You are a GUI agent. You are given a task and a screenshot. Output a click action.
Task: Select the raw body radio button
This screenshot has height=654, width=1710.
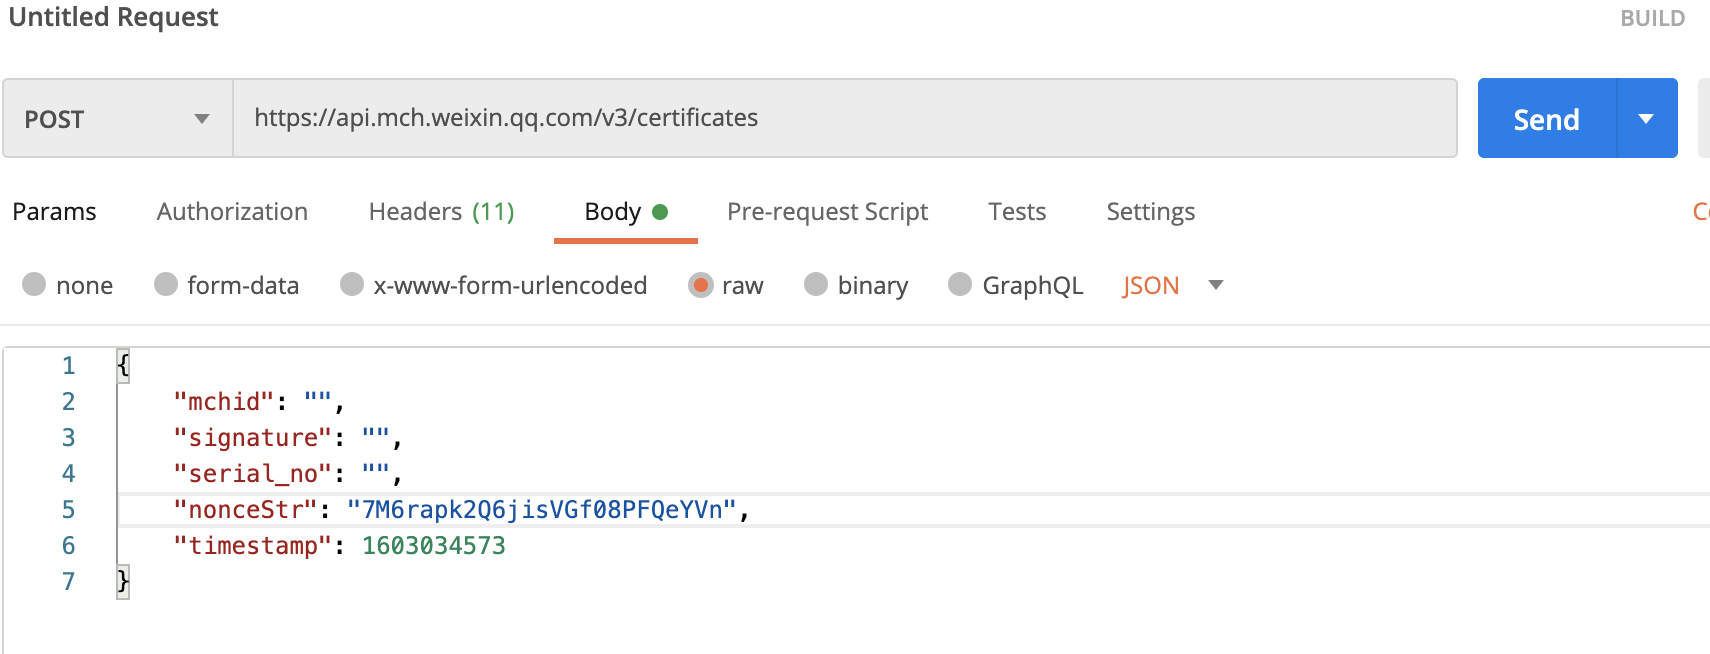[701, 285]
